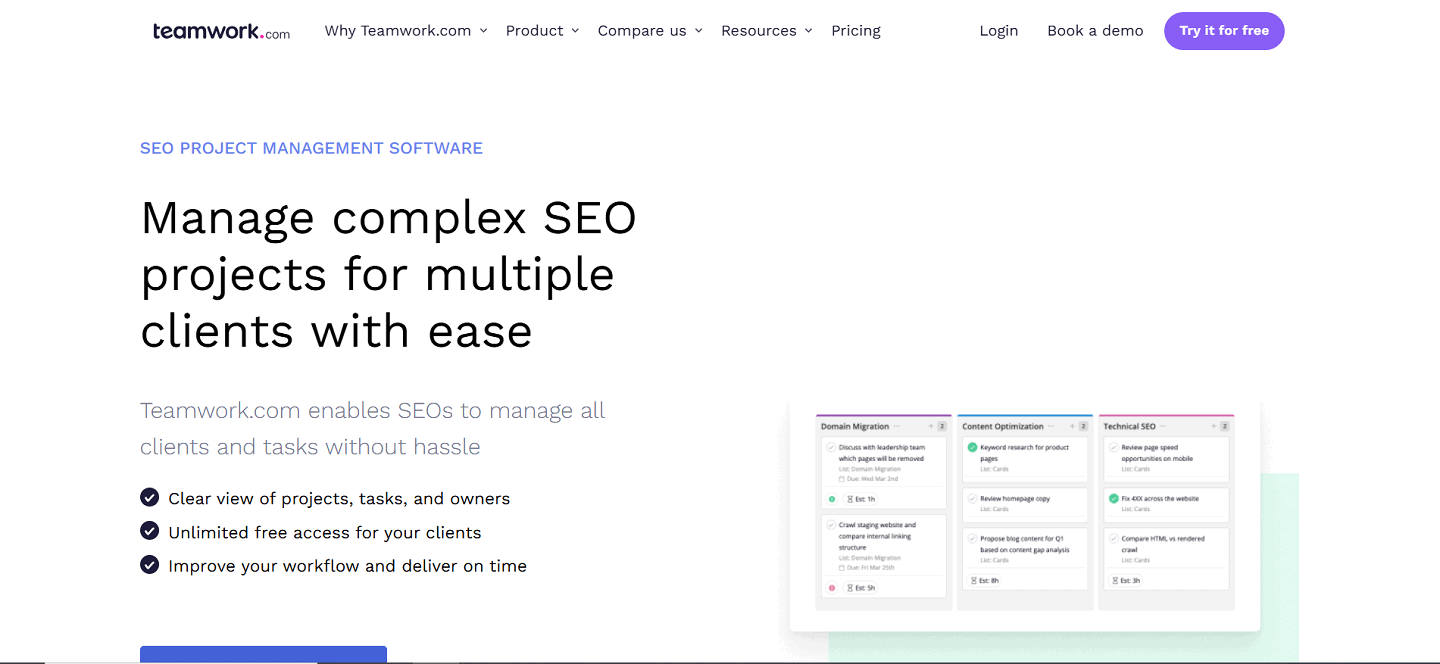Open the Product dropdown menu

point(541,30)
